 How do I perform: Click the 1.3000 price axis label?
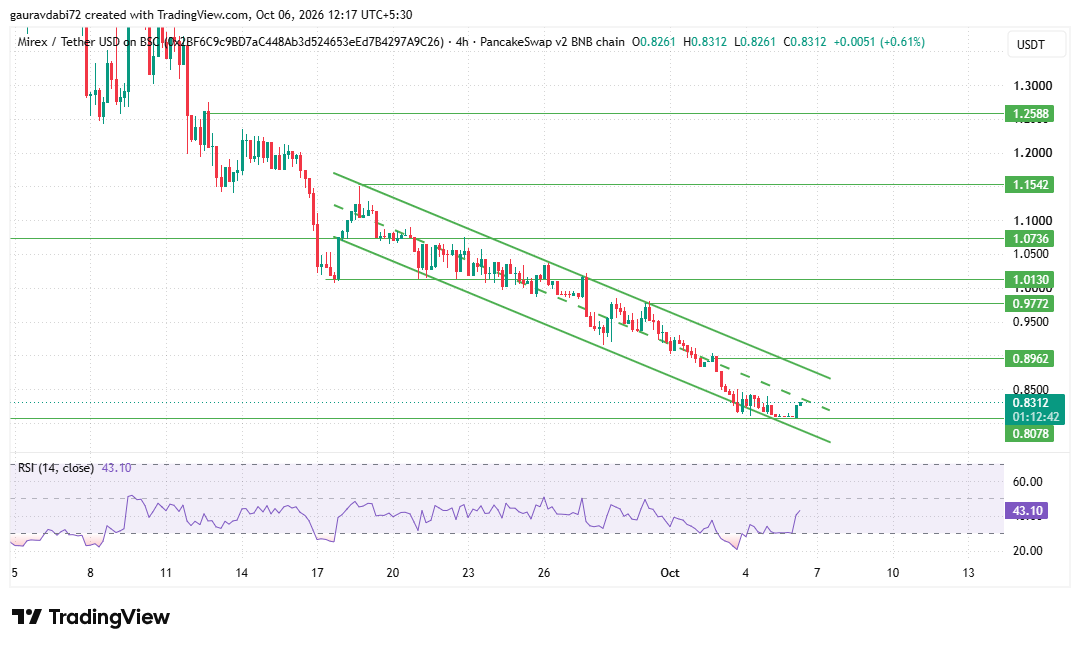tap(1032, 86)
